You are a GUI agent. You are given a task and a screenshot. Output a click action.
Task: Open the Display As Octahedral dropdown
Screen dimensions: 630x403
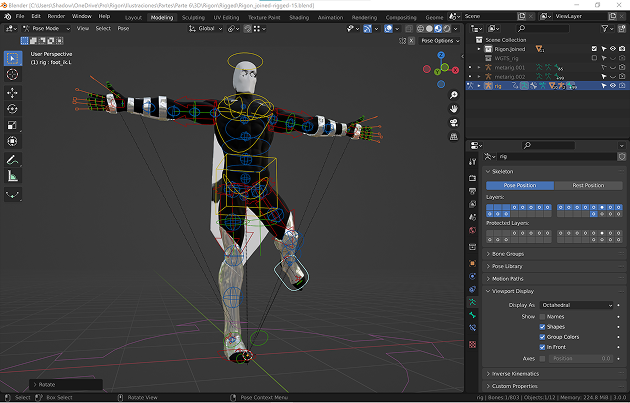[575, 305]
